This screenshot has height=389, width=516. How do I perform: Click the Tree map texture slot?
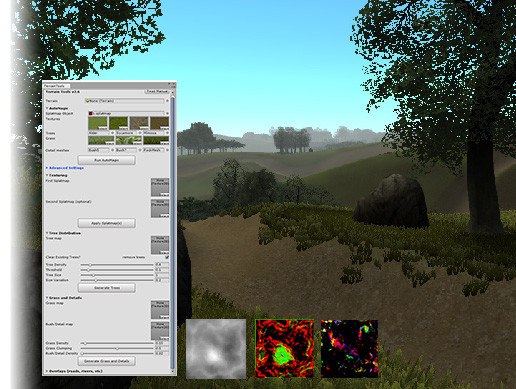[x=160, y=245]
